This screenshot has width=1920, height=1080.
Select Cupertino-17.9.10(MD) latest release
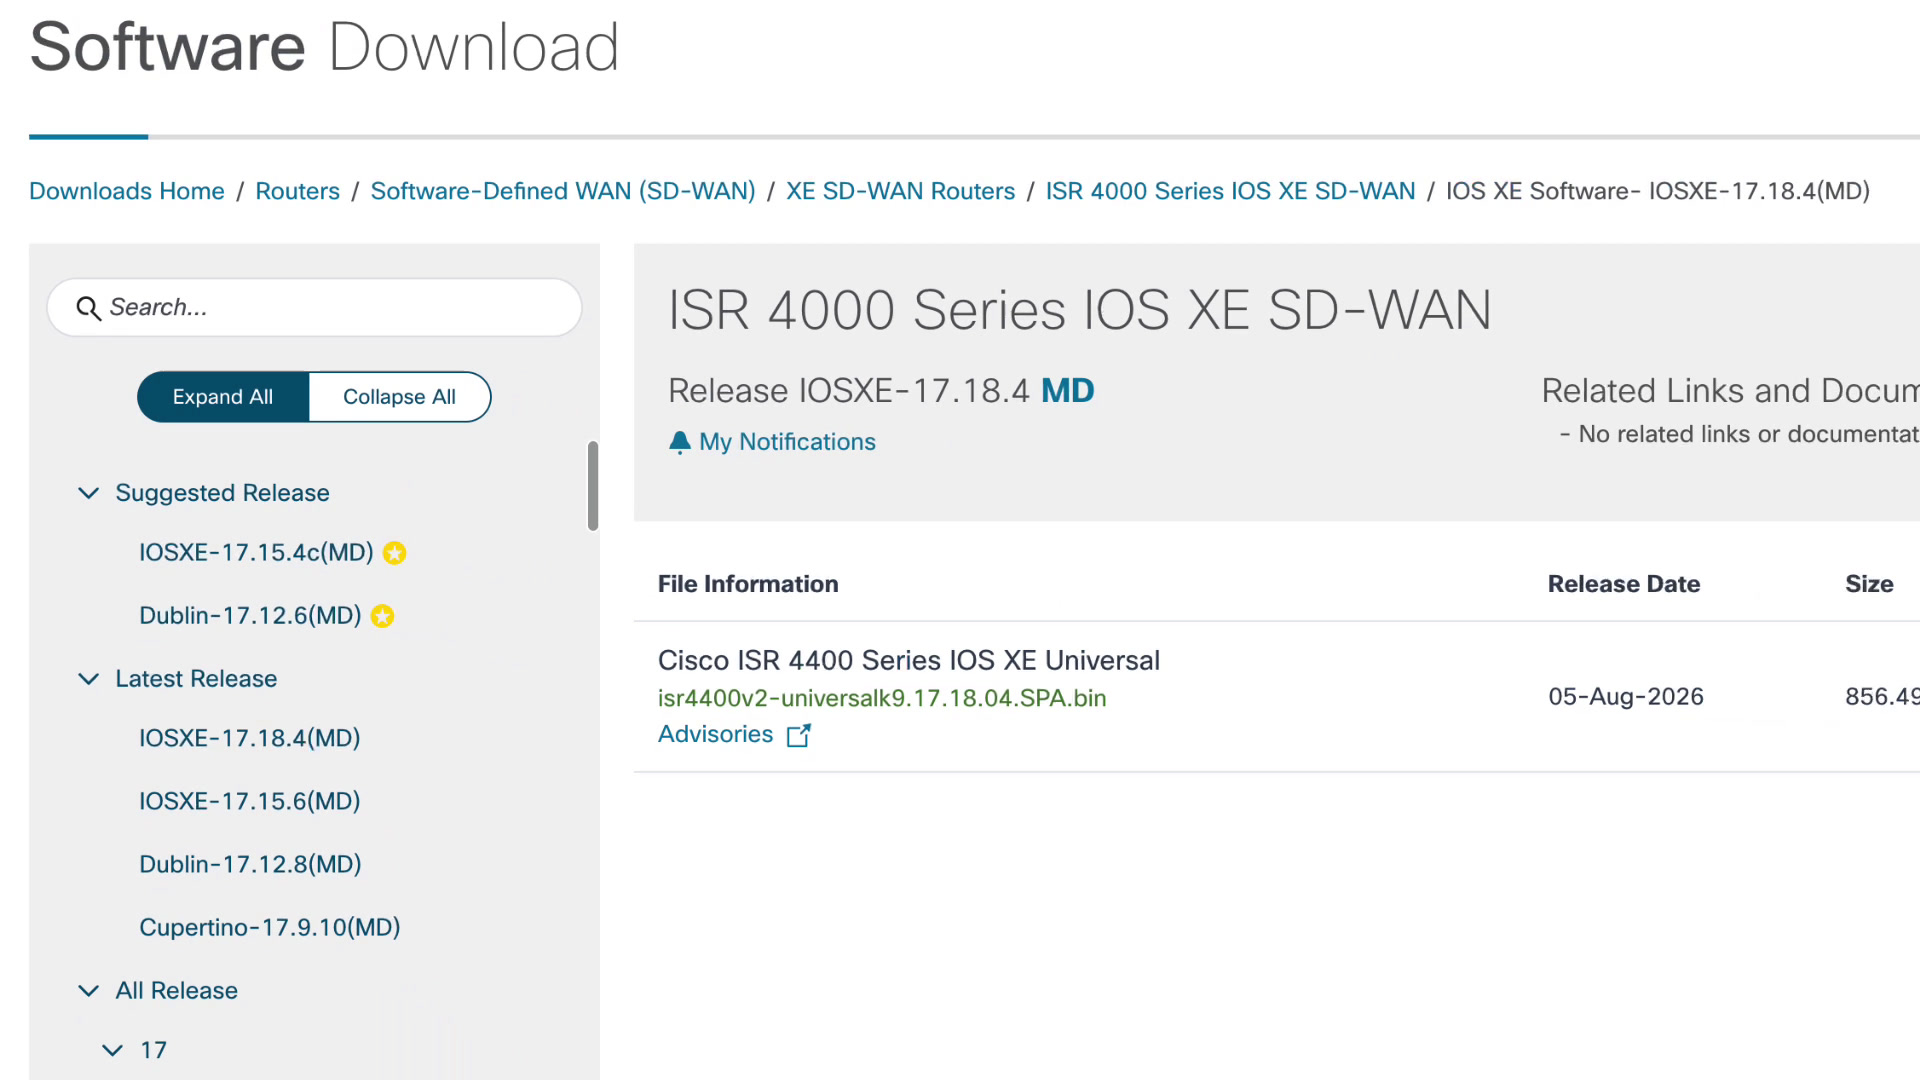(270, 927)
